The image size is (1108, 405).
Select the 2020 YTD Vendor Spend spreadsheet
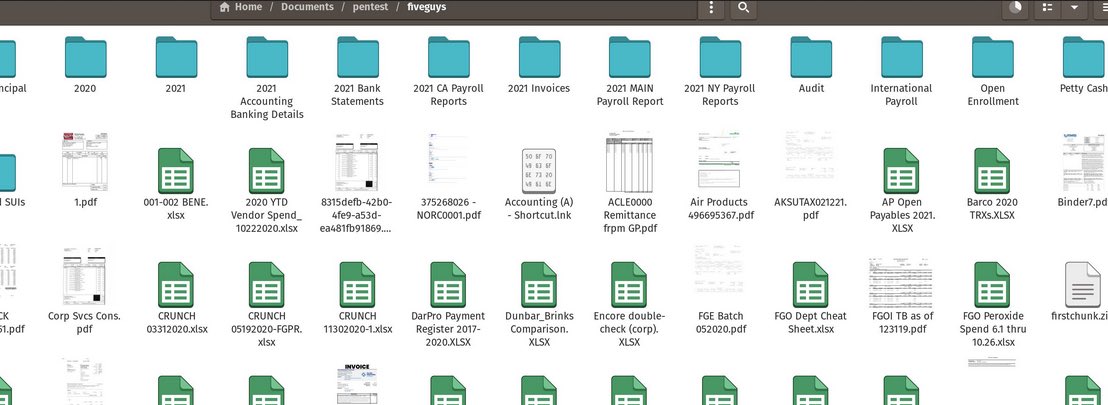[266, 170]
